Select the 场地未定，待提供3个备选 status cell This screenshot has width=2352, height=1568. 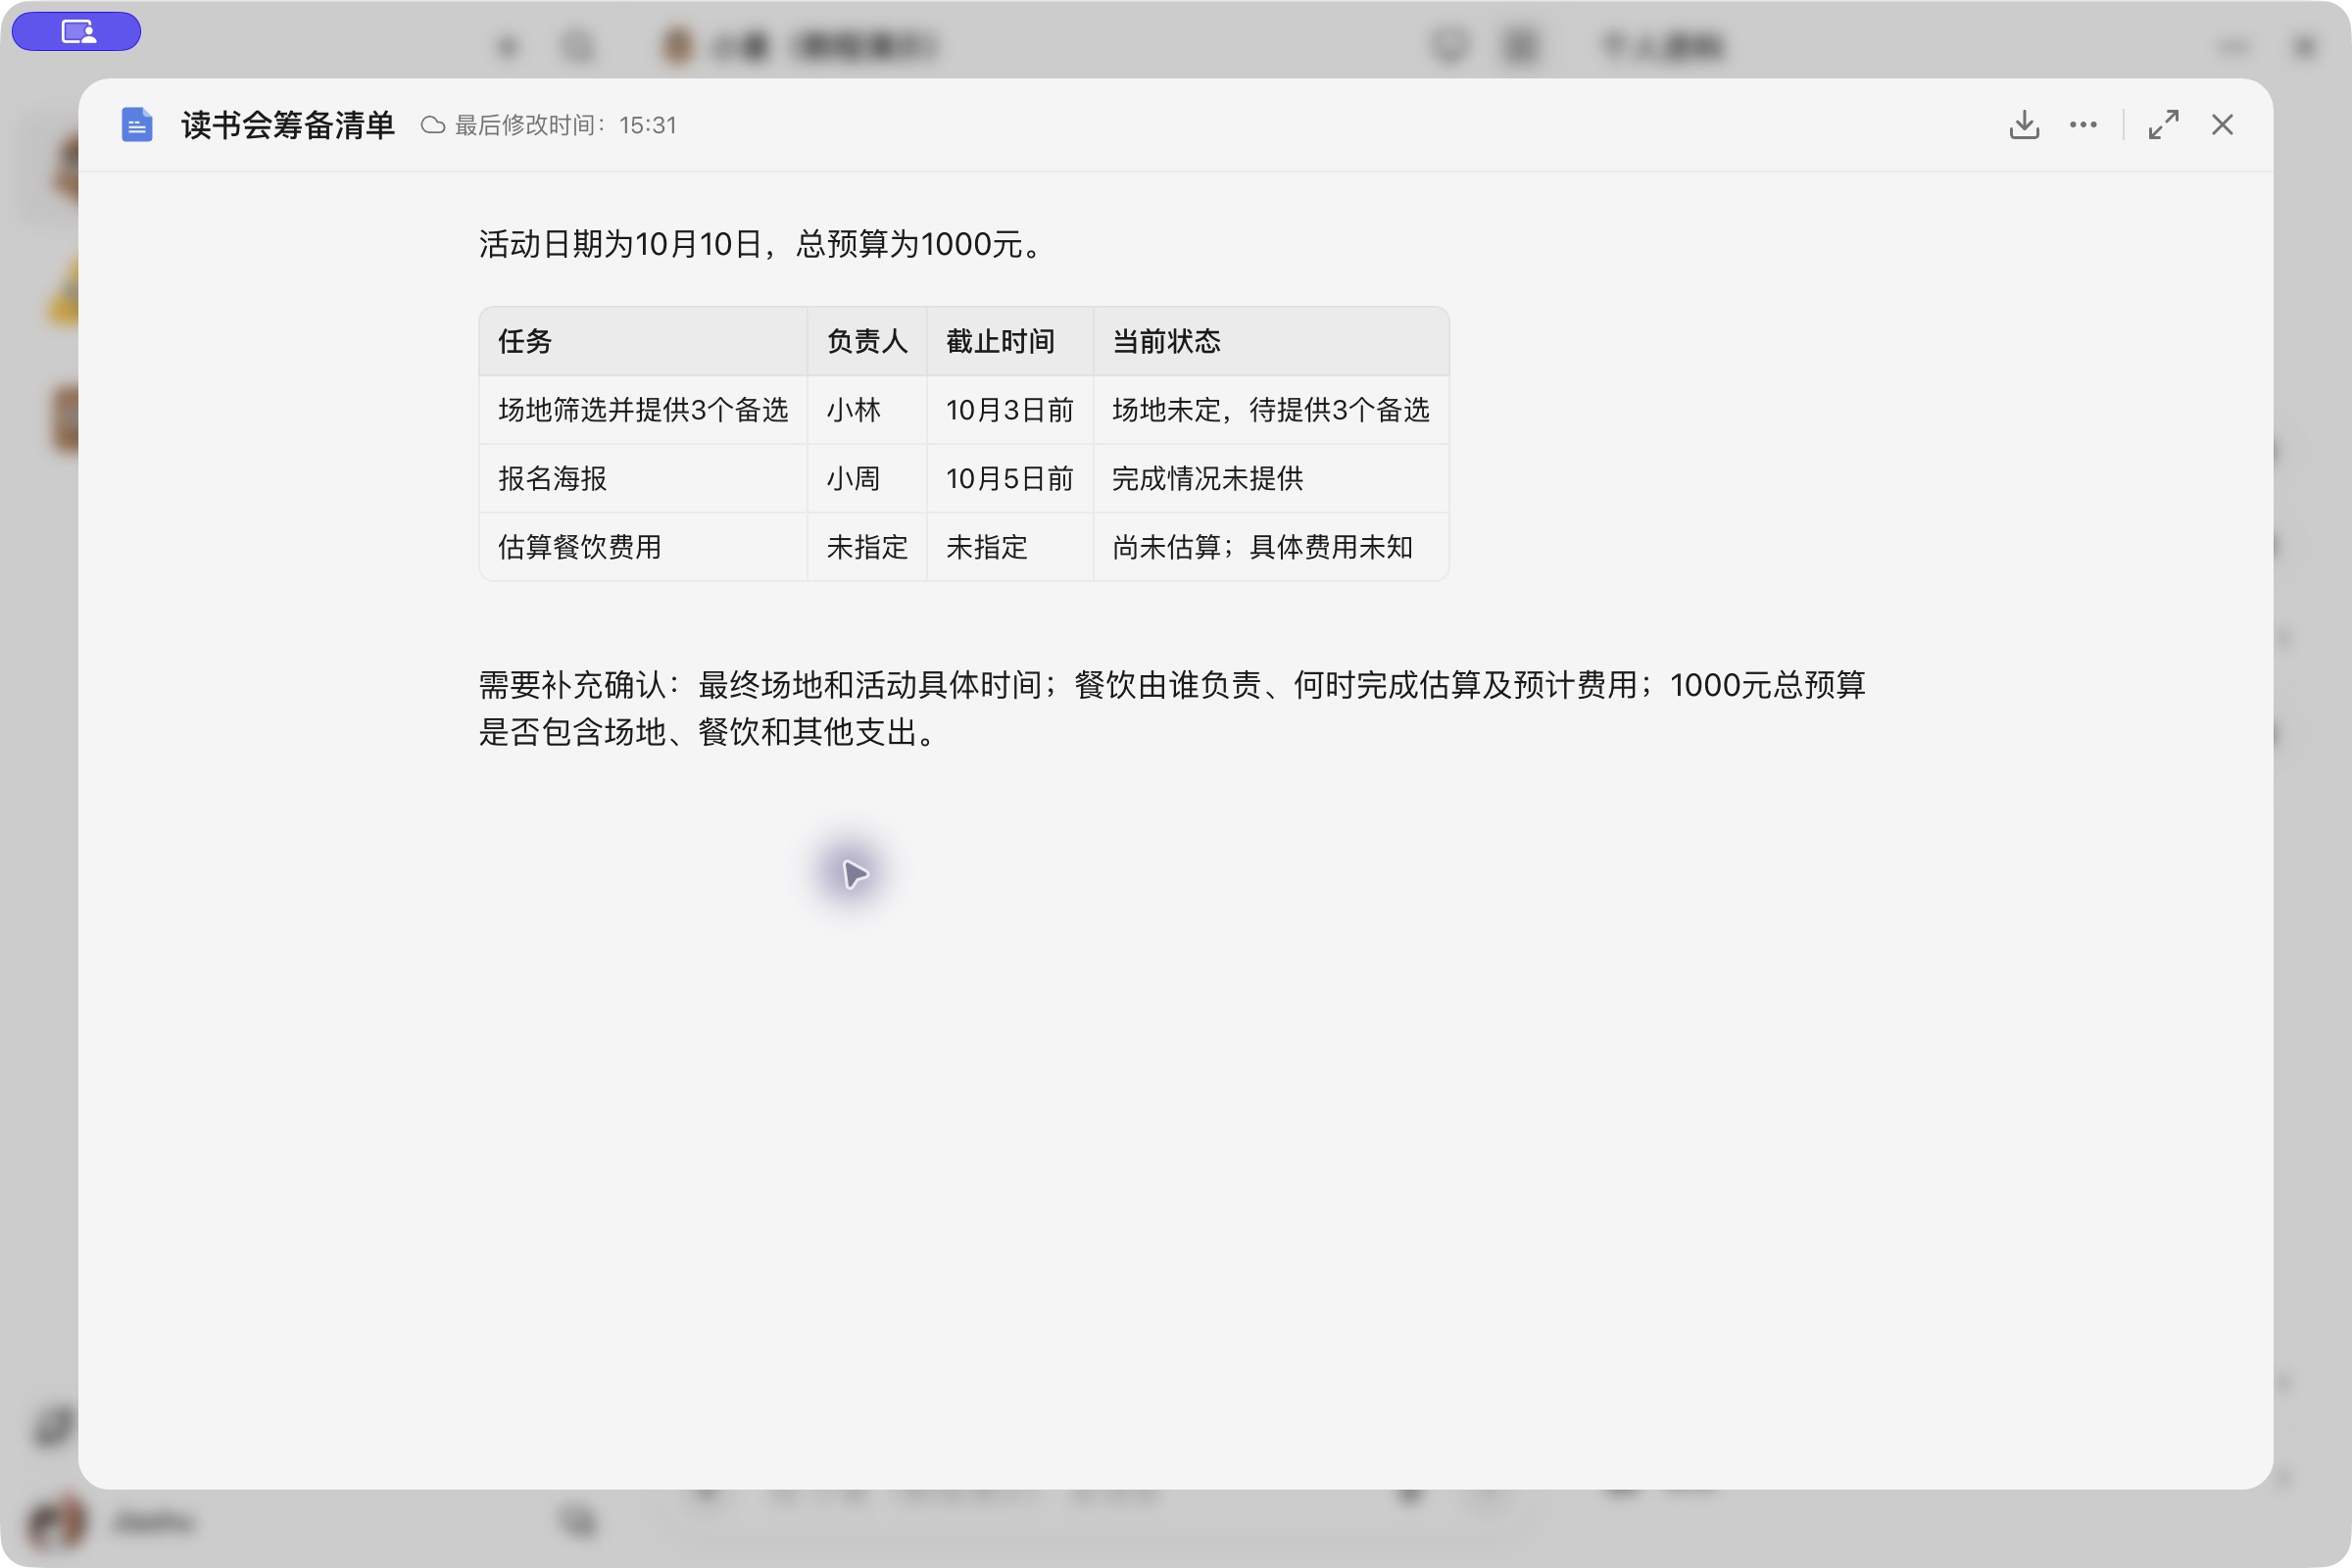coord(1271,410)
